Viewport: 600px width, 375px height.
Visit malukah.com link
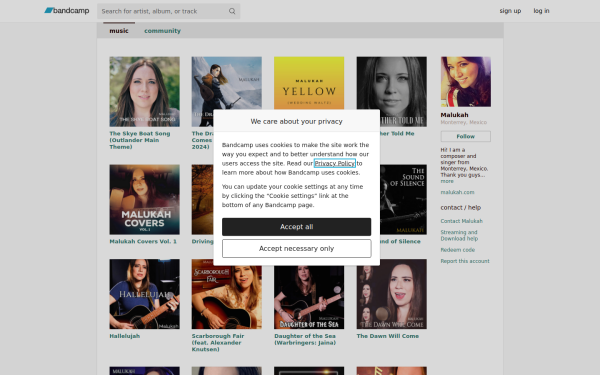click(x=457, y=192)
